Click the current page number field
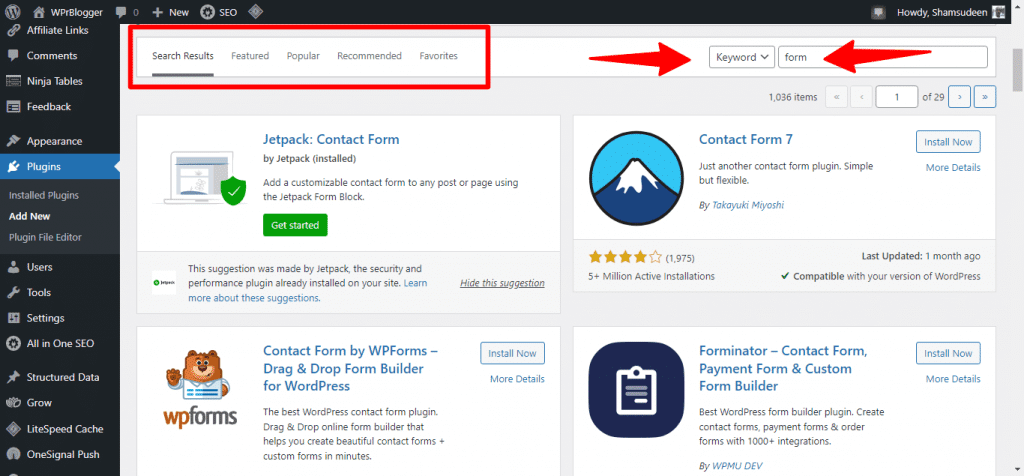Viewport: 1024px width, 476px height. pyautogui.click(x=897, y=97)
